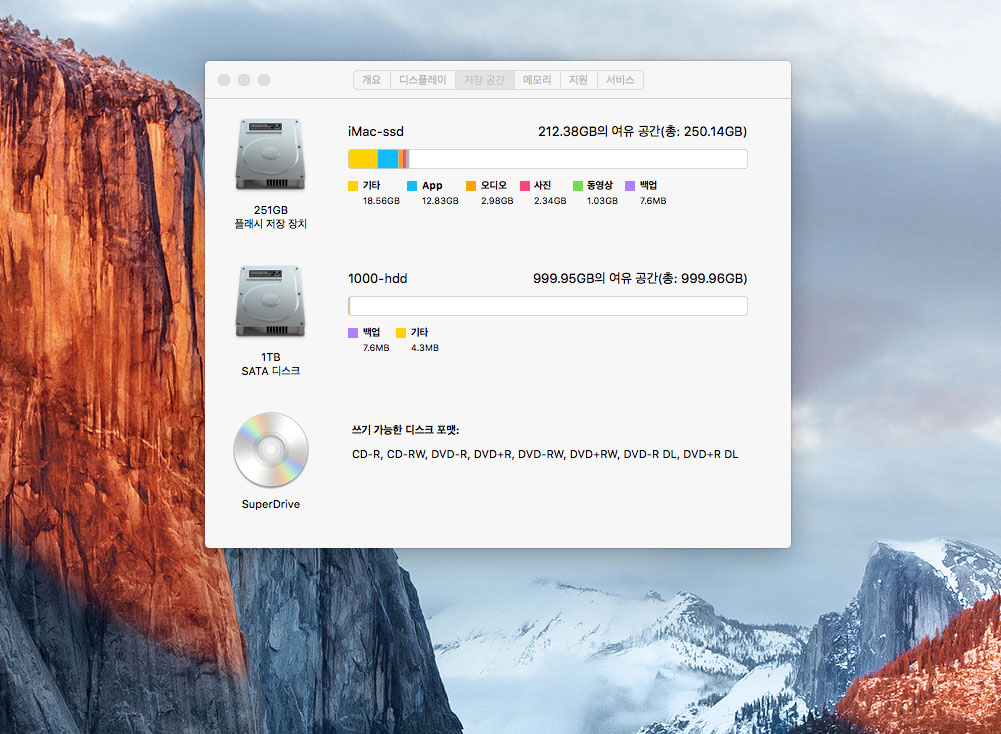Viewport: 1001px width, 734px height.
Task: Open the 개요 tab
Action: (371, 80)
